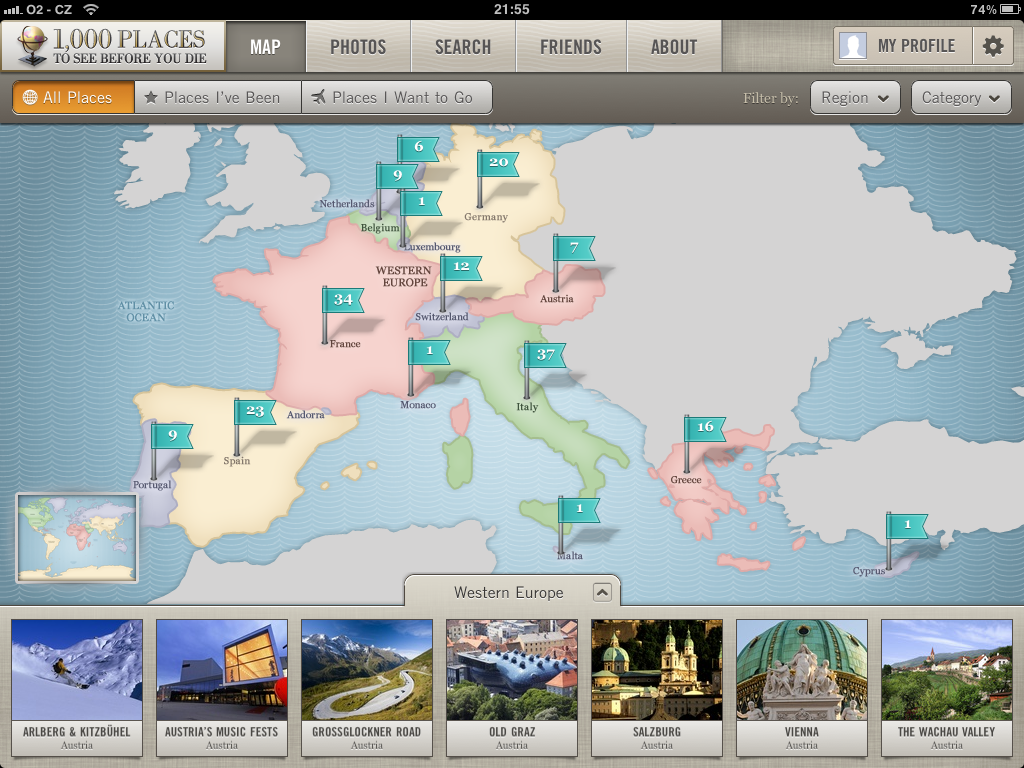Tap the clock showing 21:55
The width and height of the screenshot is (1024, 768).
[x=511, y=9]
